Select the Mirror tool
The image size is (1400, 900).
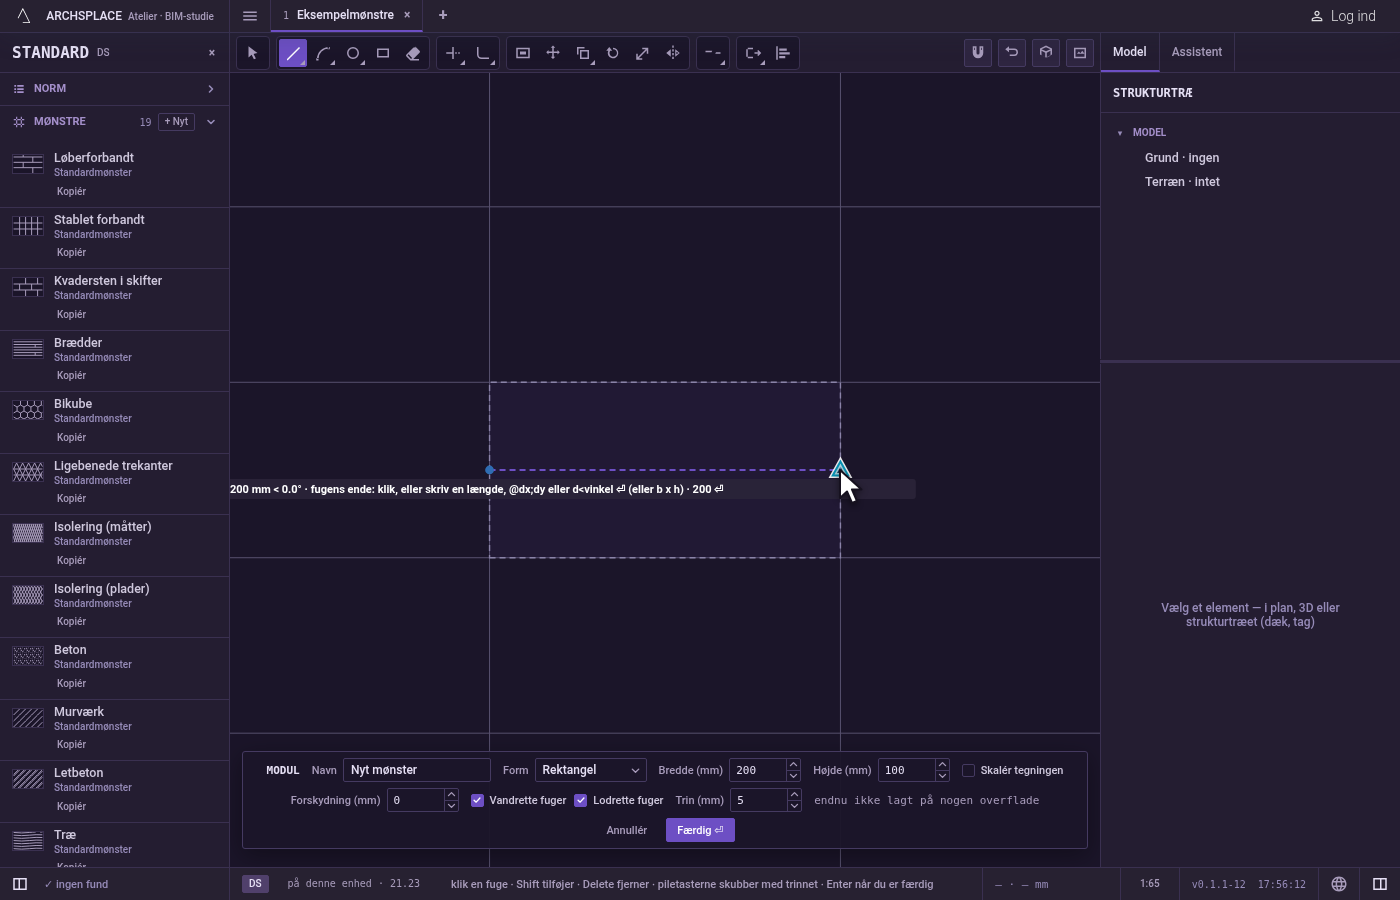pos(673,53)
